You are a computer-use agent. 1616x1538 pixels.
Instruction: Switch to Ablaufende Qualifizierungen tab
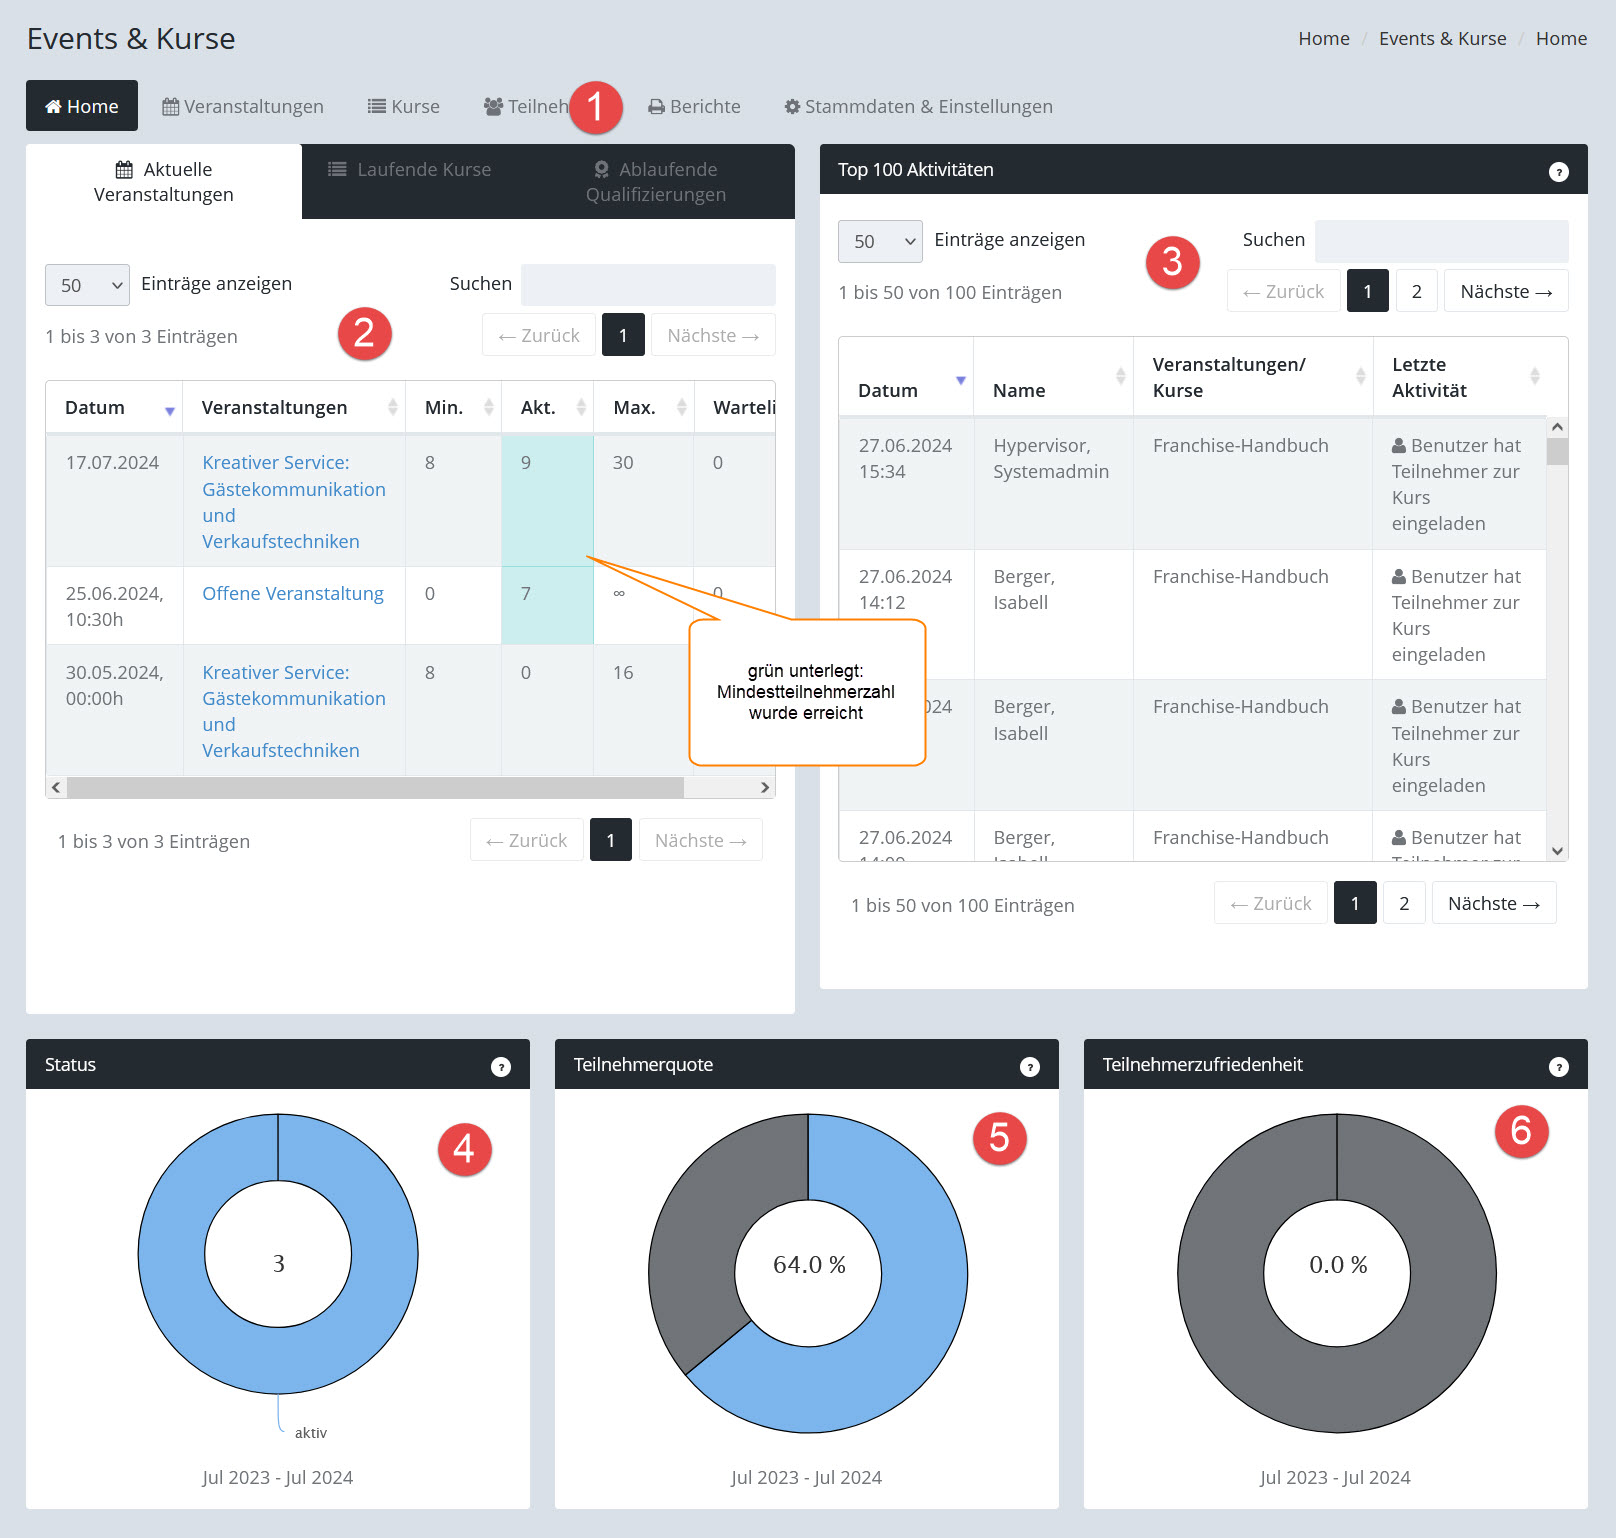pos(656,182)
